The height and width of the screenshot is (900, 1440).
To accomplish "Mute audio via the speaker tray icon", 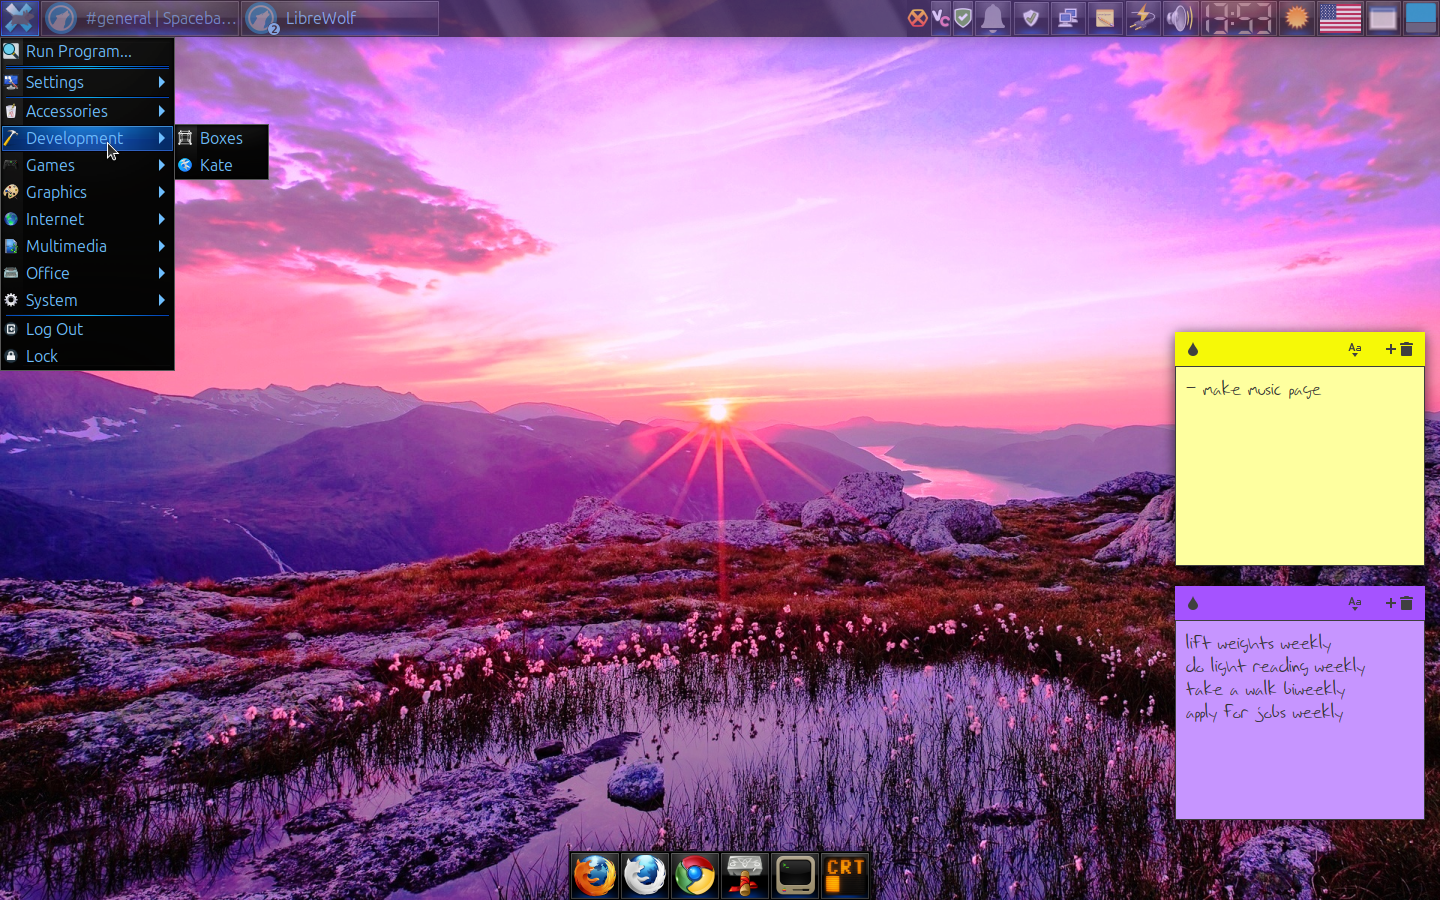I will tap(1179, 18).
